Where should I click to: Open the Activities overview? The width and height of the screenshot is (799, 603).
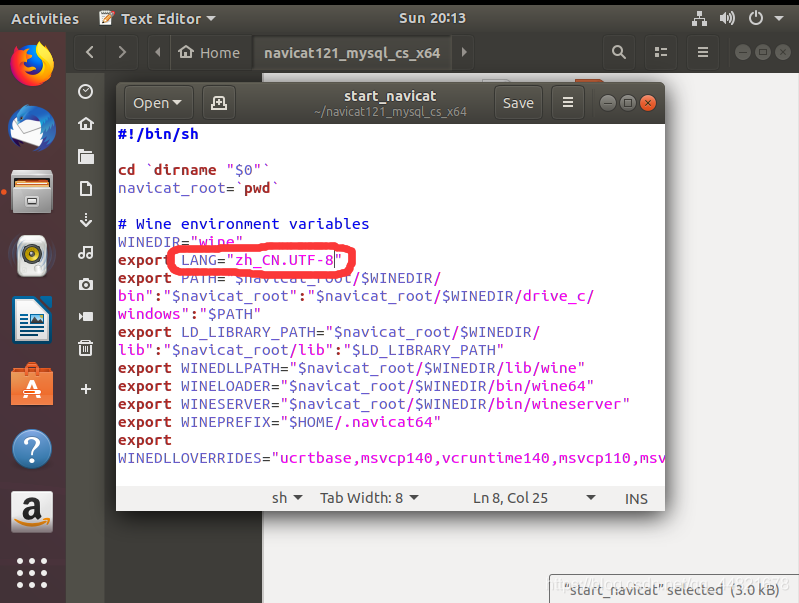pos(45,19)
